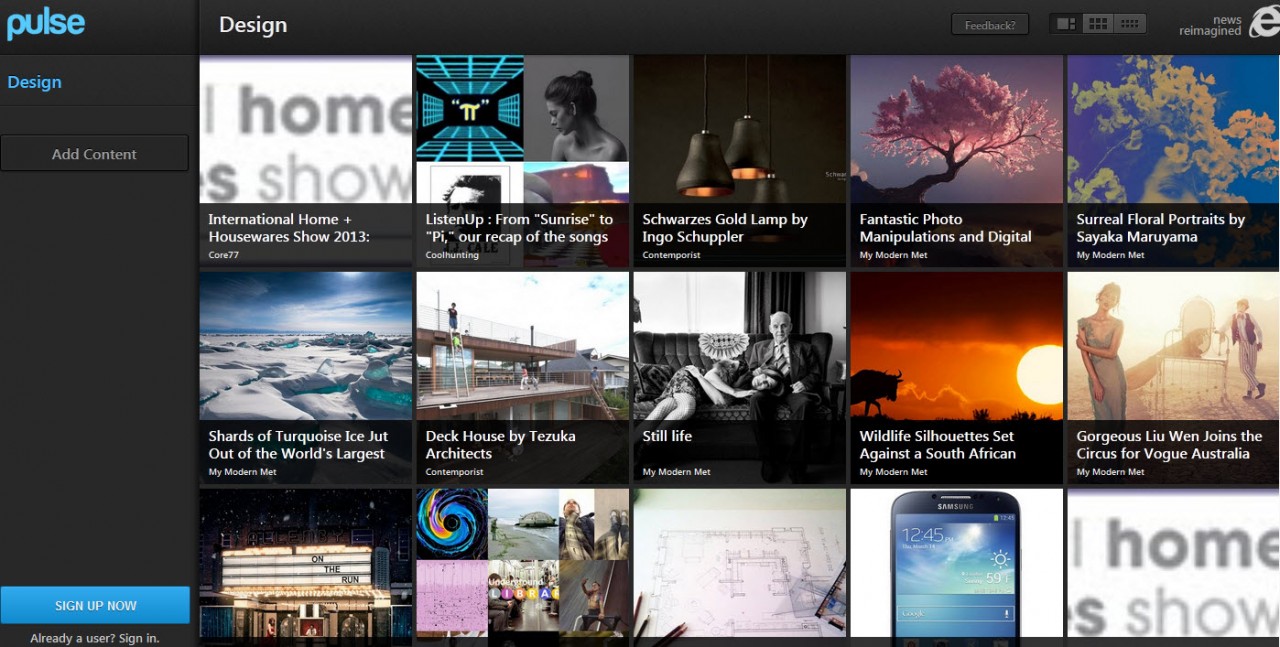Open the Deck House by Tezuka Architects headline

500,445
